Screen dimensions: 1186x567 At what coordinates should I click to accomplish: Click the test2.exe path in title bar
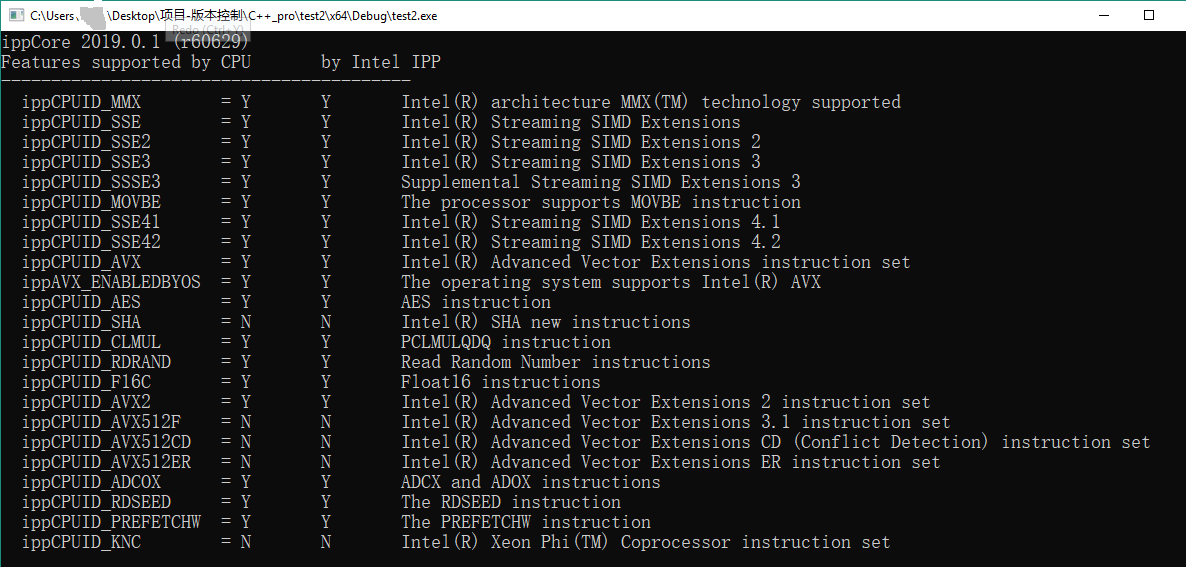pos(234,16)
